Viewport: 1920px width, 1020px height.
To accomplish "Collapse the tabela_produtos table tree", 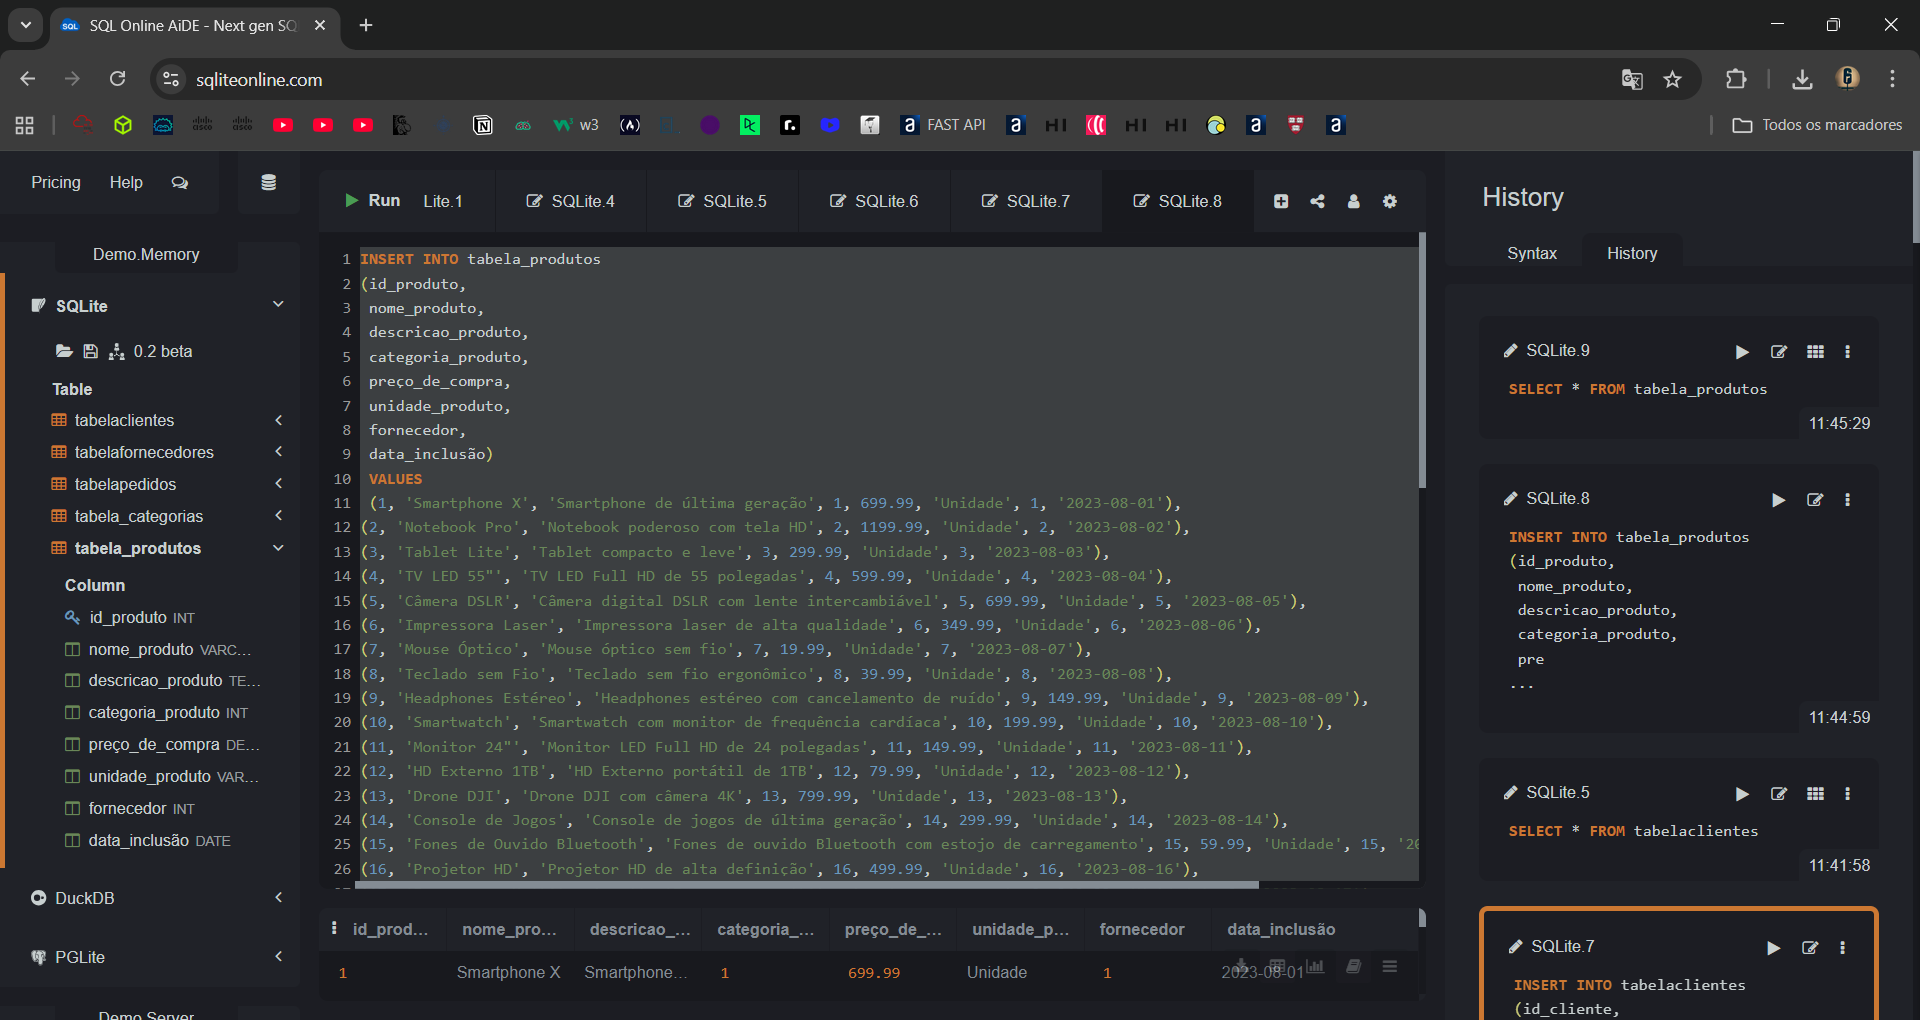I will (x=278, y=548).
